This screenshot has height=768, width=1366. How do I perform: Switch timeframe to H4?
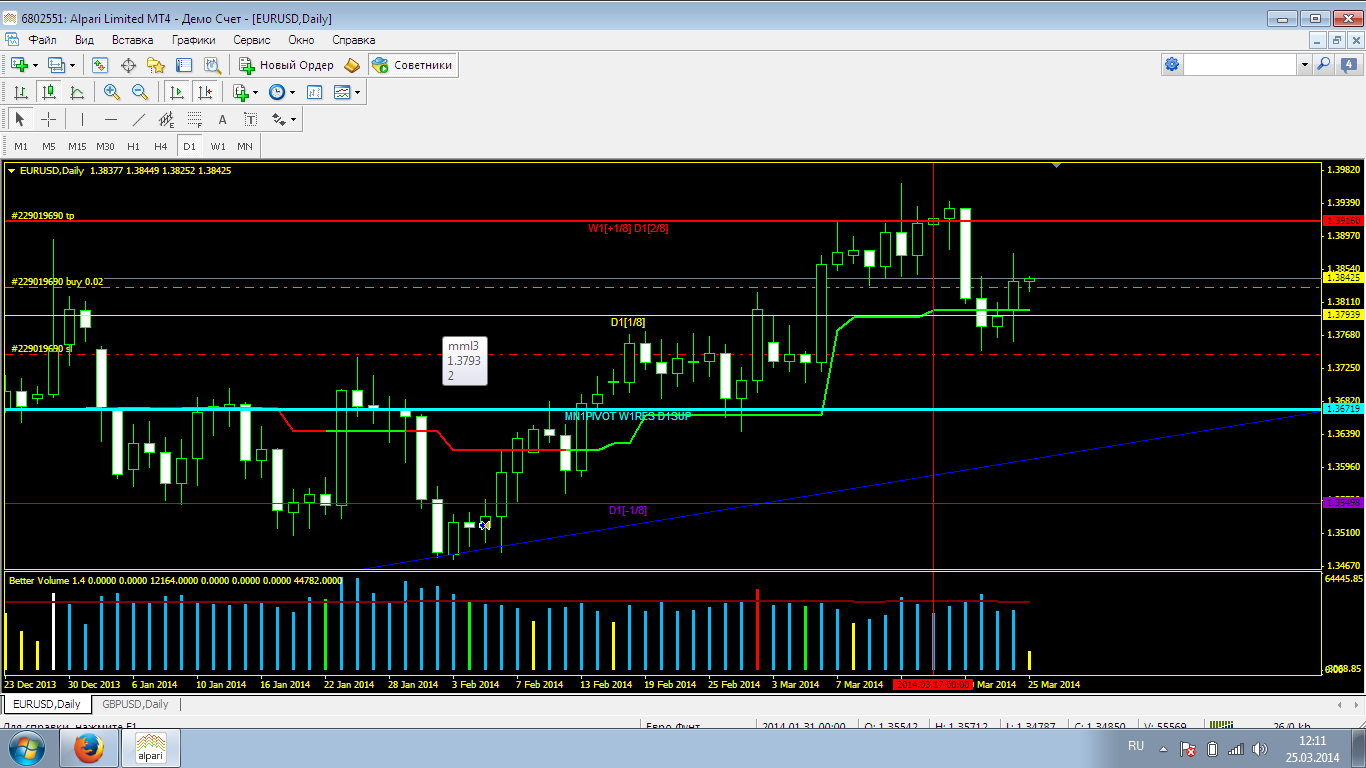coord(161,146)
